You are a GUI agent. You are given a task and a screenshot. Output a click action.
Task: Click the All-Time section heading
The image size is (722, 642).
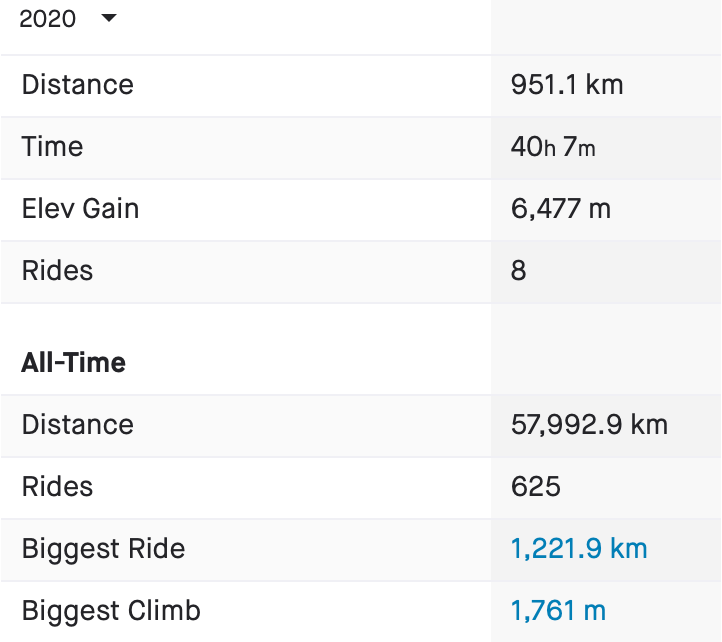pos(74,362)
